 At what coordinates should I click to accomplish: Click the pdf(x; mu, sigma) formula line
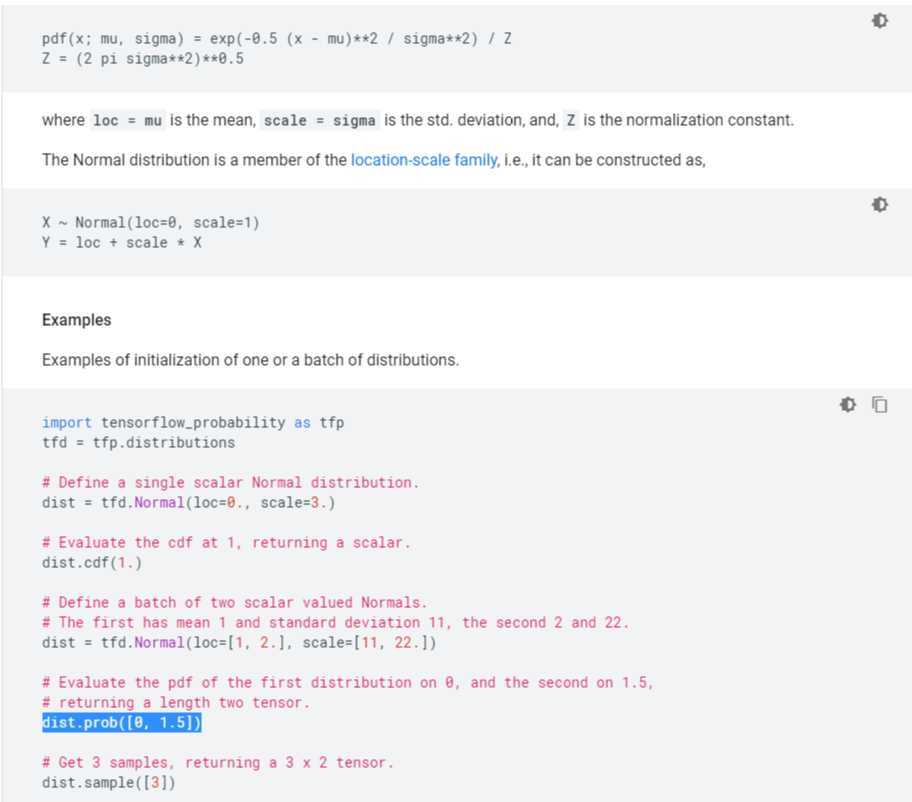[277, 39]
